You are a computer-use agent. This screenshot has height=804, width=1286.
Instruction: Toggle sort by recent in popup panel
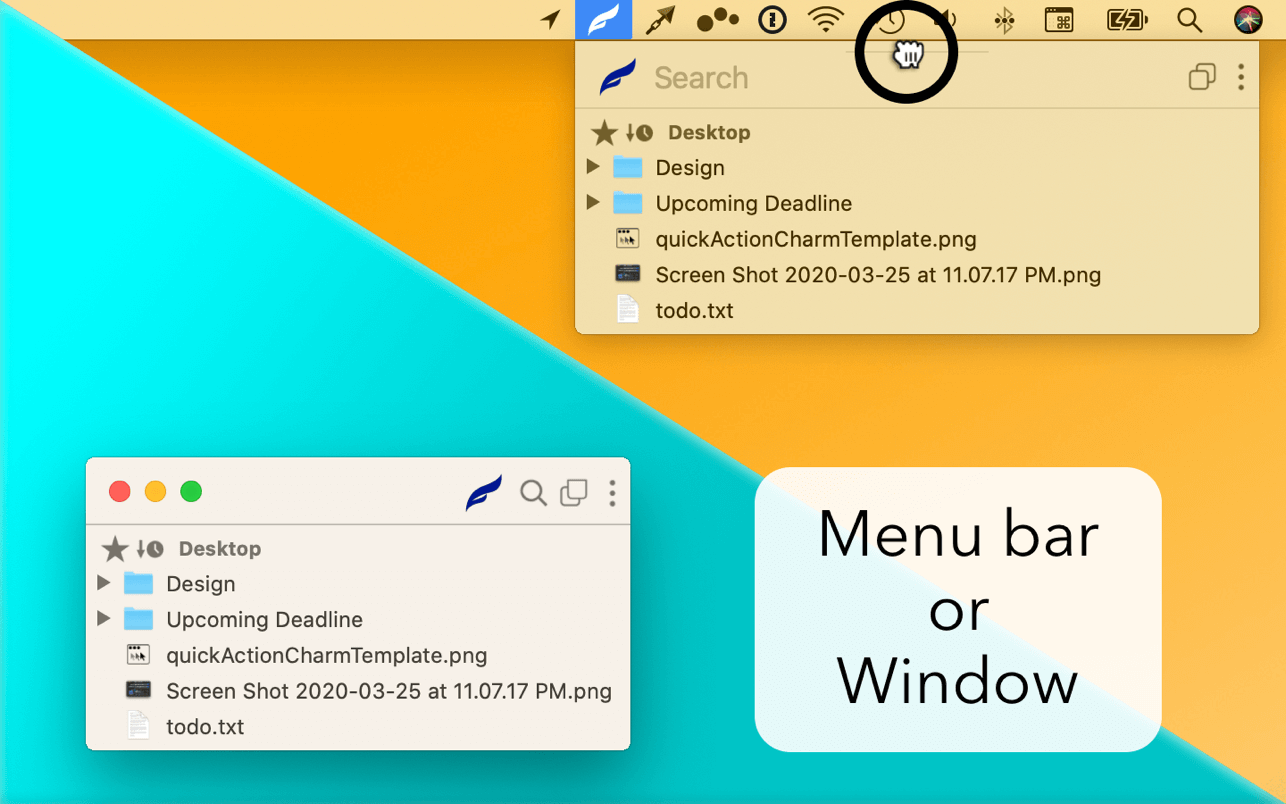click(x=639, y=132)
